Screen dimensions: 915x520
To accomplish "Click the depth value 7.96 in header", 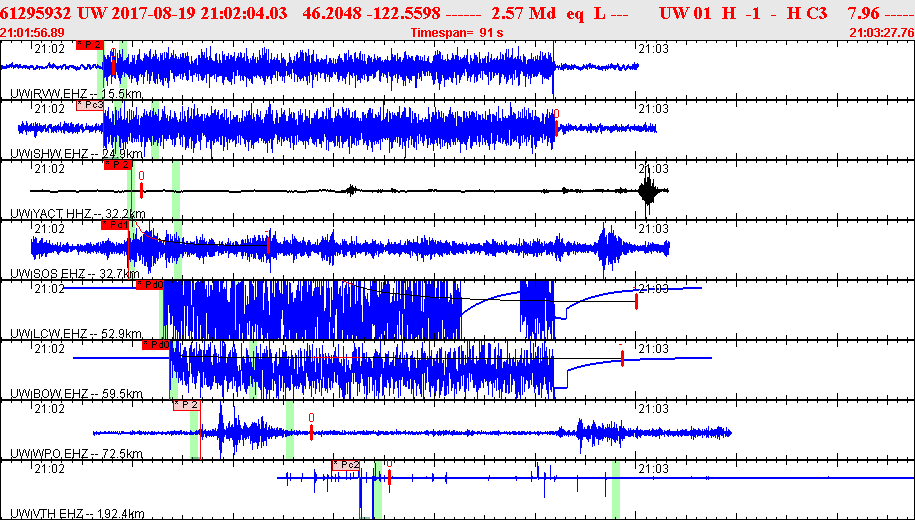I will pos(863,13).
